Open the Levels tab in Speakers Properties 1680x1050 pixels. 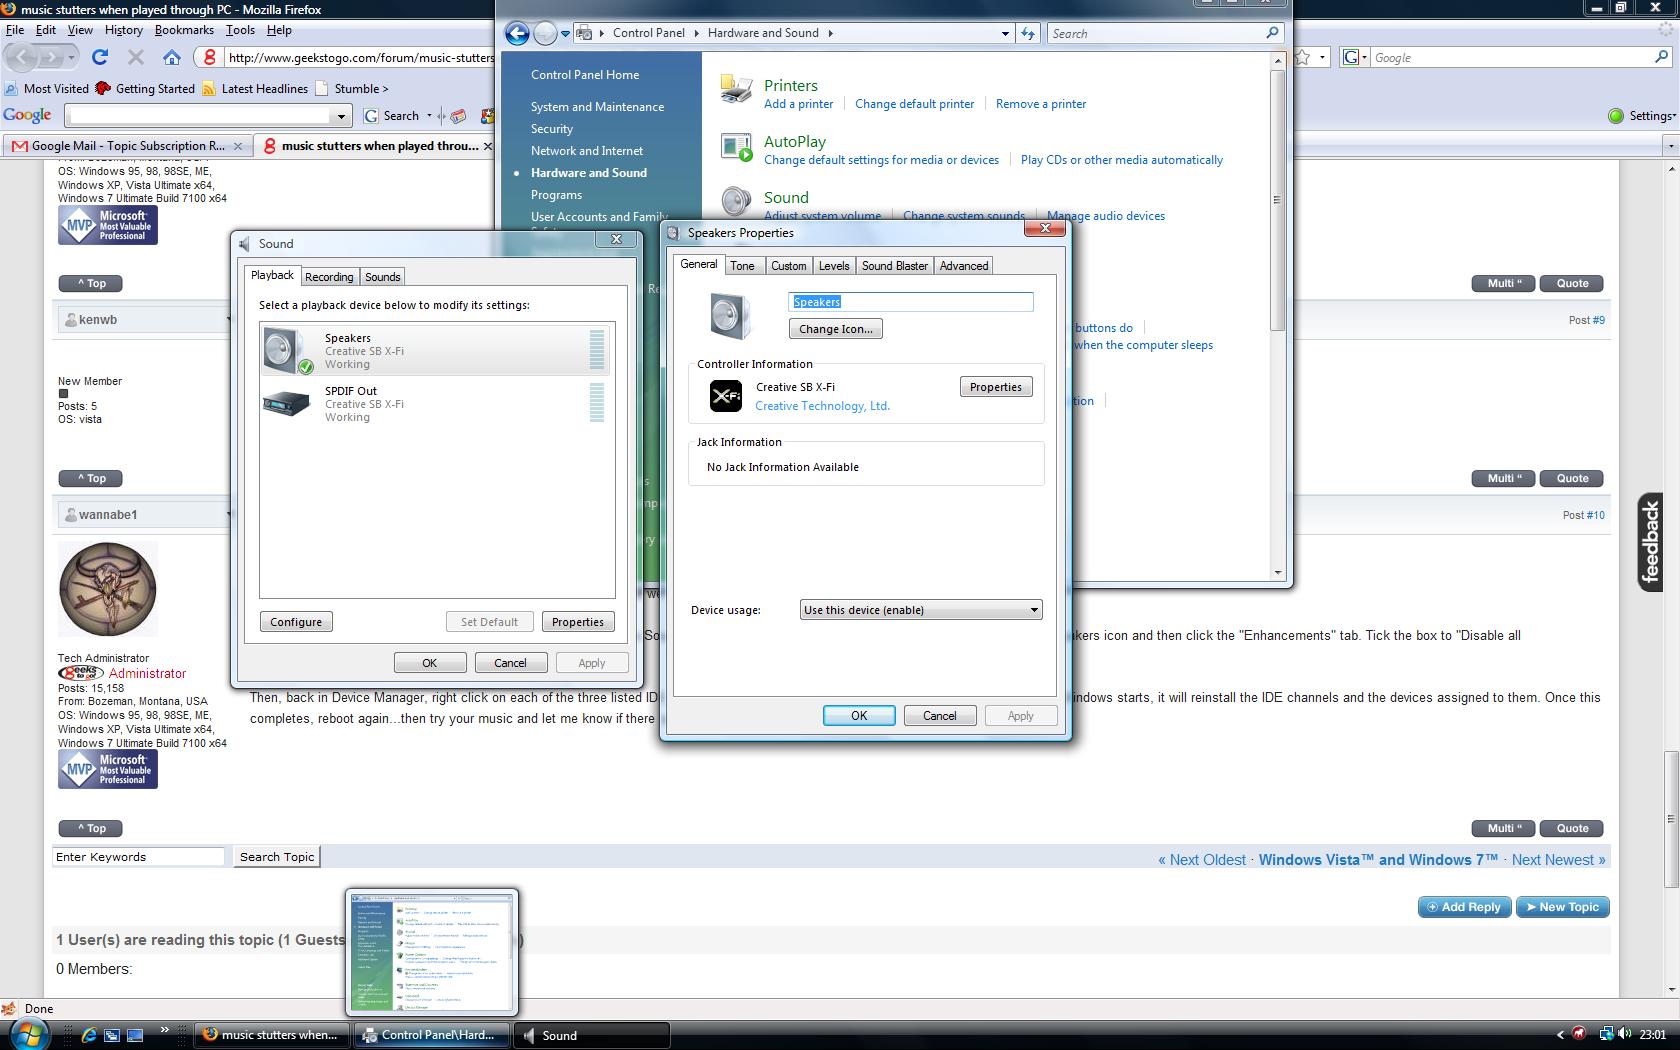[834, 266]
